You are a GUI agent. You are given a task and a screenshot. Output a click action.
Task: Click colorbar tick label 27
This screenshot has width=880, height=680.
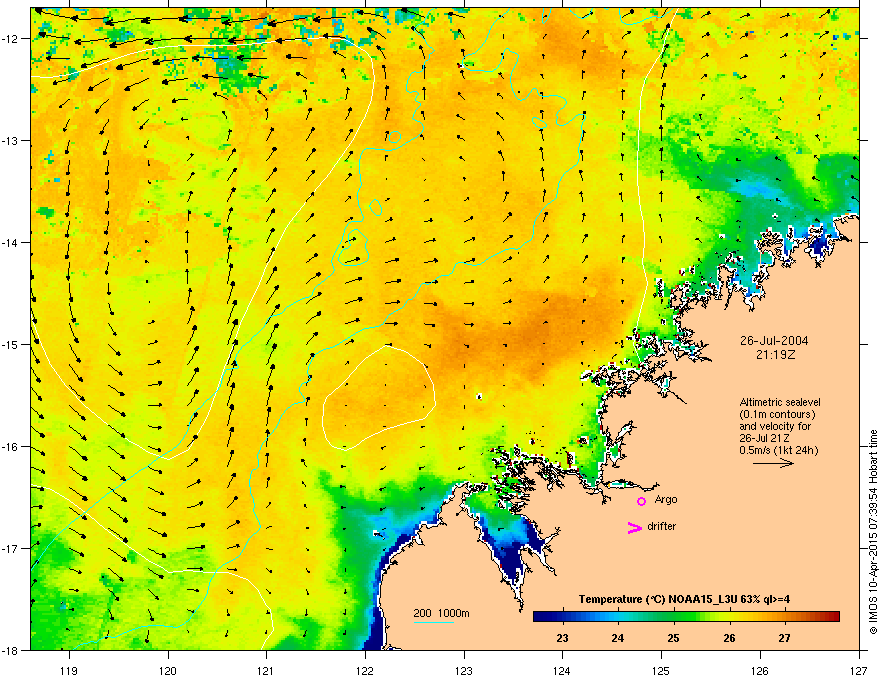[x=785, y=638]
